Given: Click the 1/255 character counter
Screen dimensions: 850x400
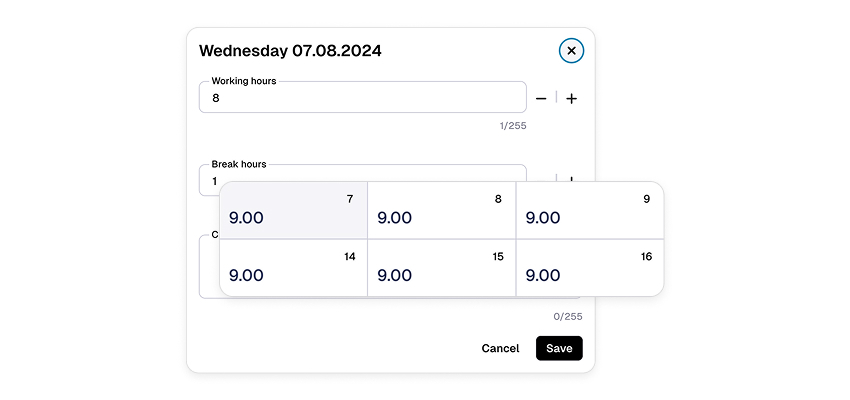Looking at the screenshot, I should (x=513, y=126).
